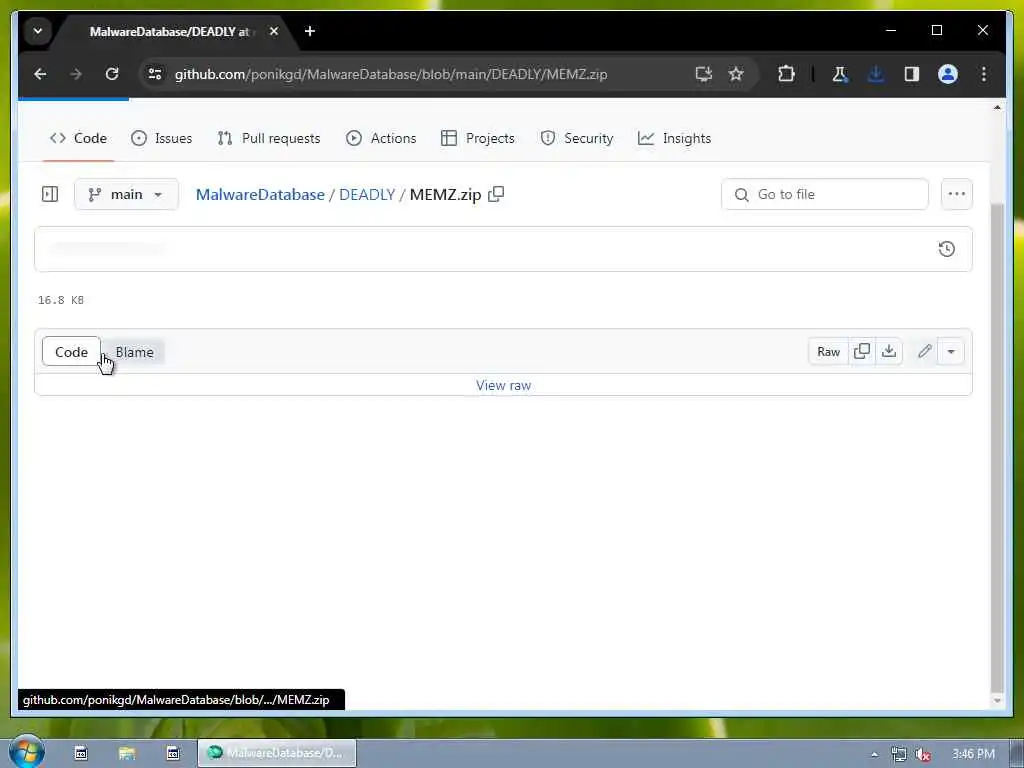
Task: Open the more file actions ellipsis menu
Action: [957, 194]
